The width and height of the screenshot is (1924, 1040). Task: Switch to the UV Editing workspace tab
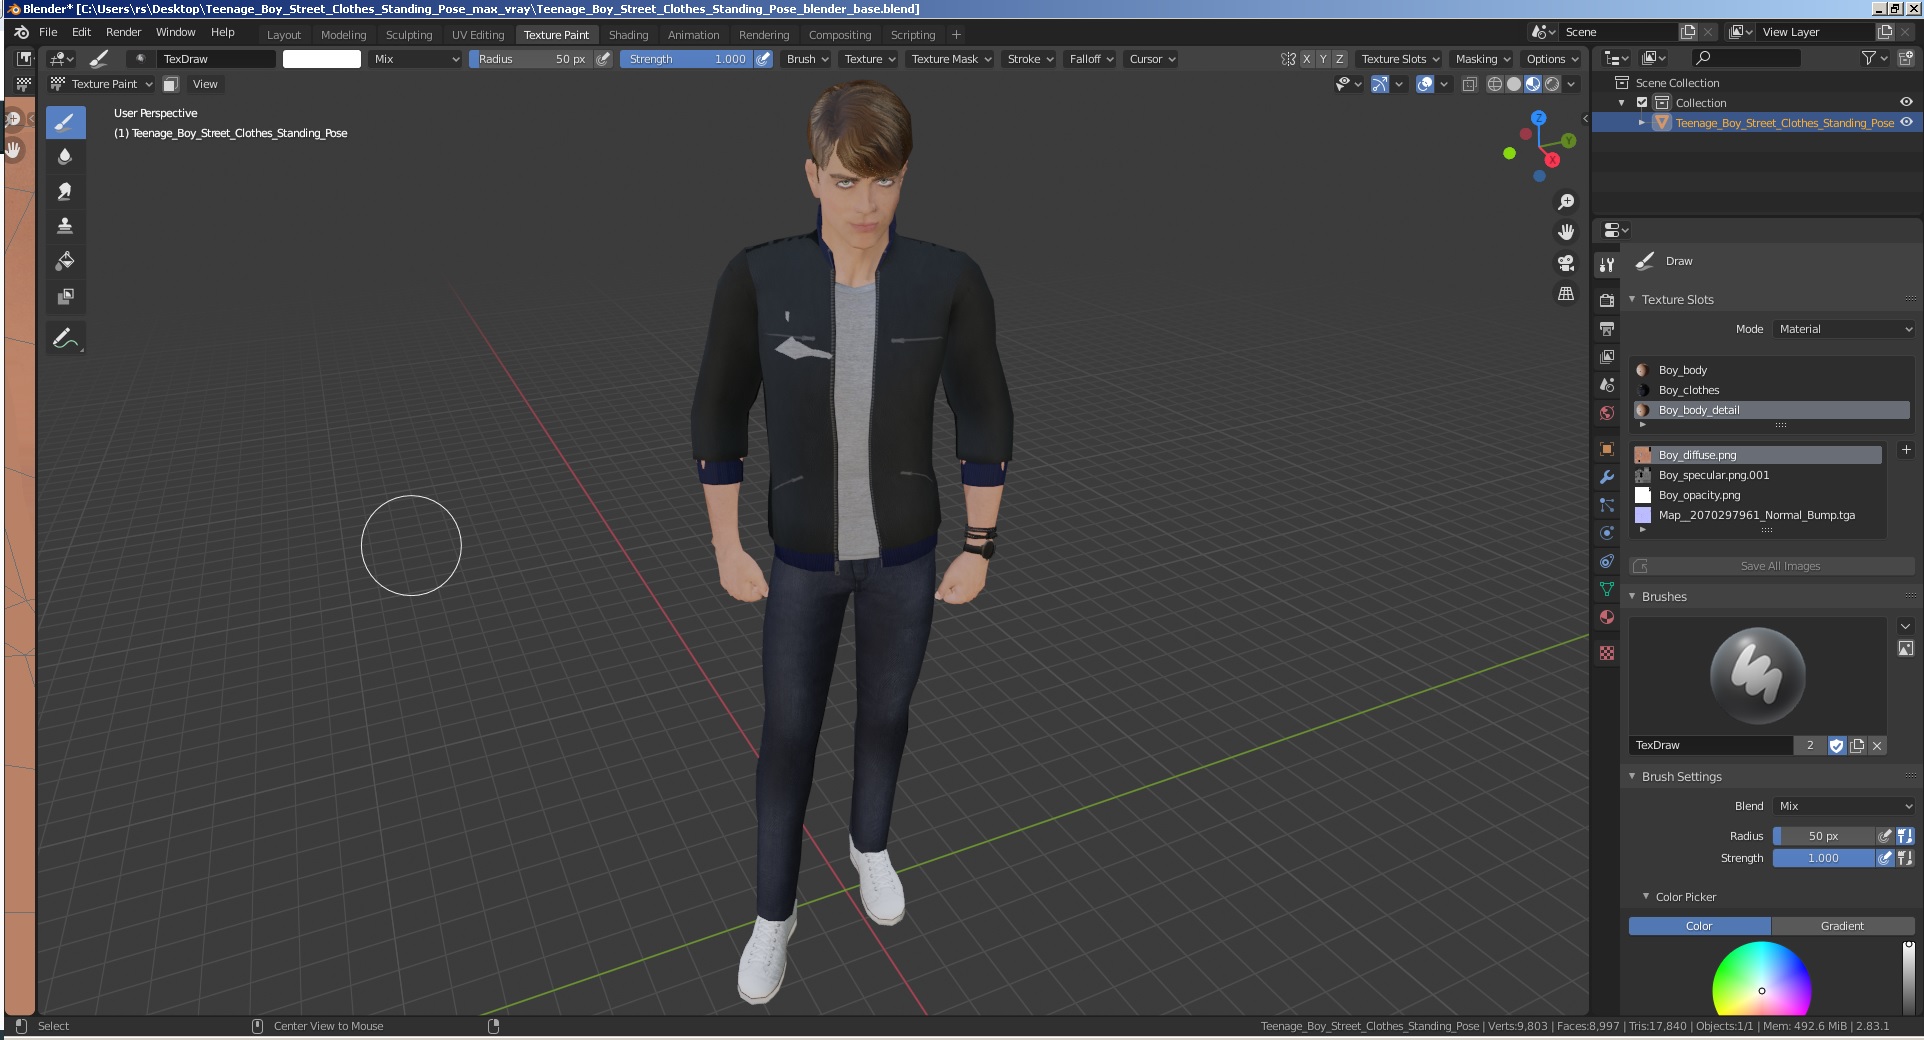[x=478, y=34]
